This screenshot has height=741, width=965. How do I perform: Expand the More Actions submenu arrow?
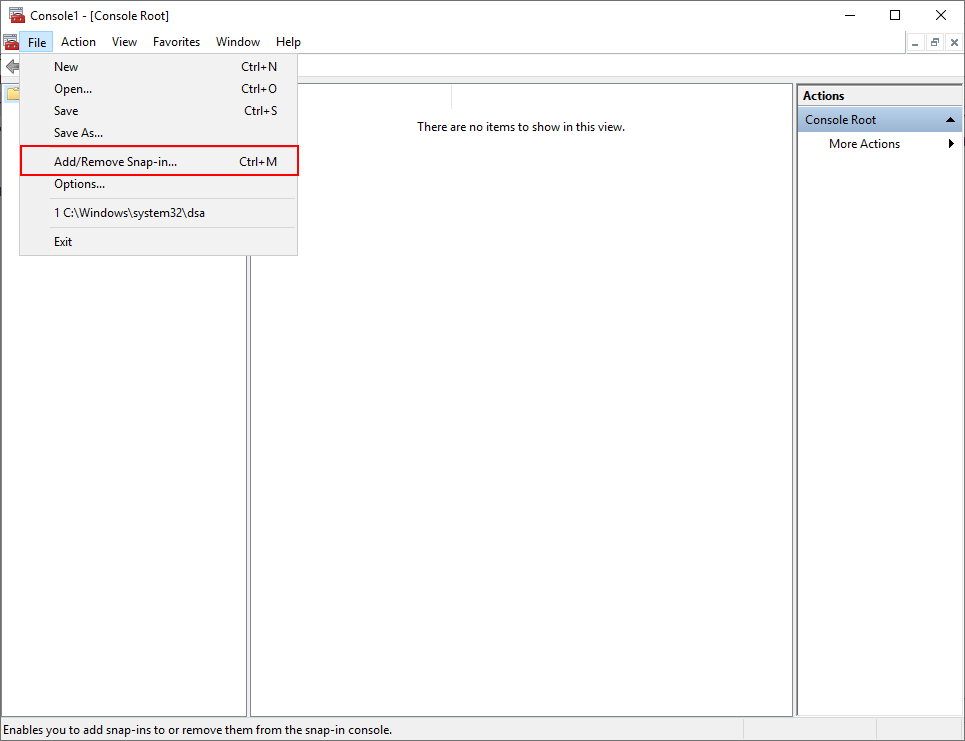[951, 143]
